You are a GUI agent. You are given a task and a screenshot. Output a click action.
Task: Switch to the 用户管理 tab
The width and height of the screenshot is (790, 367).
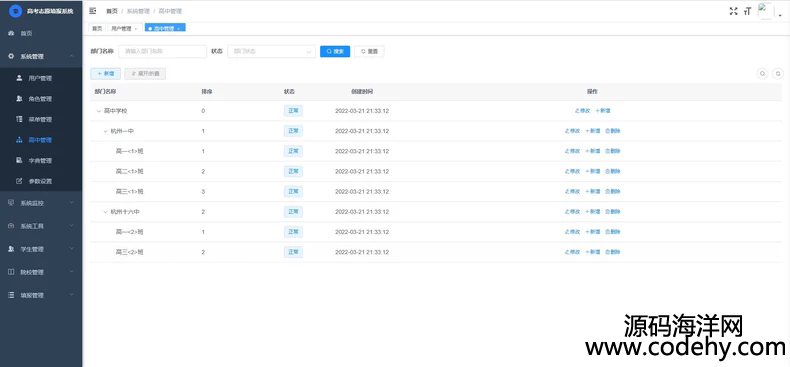(123, 29)
